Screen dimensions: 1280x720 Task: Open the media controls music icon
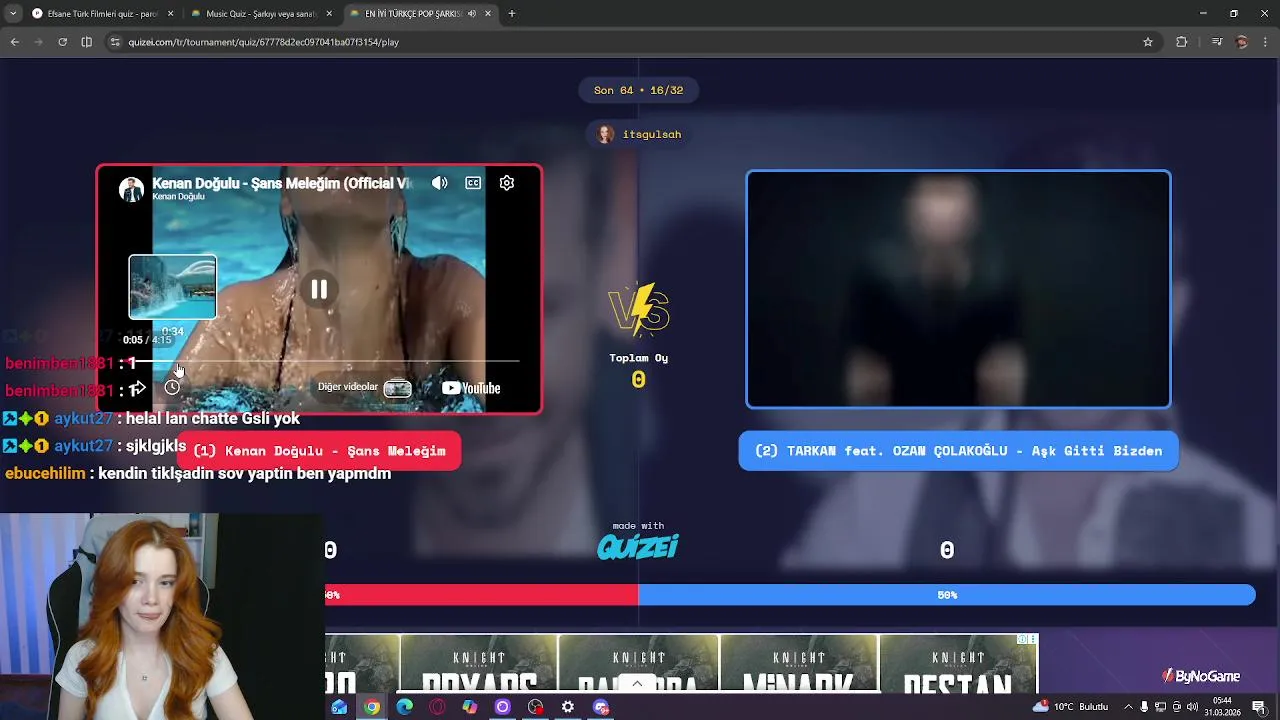point(1217,42)
